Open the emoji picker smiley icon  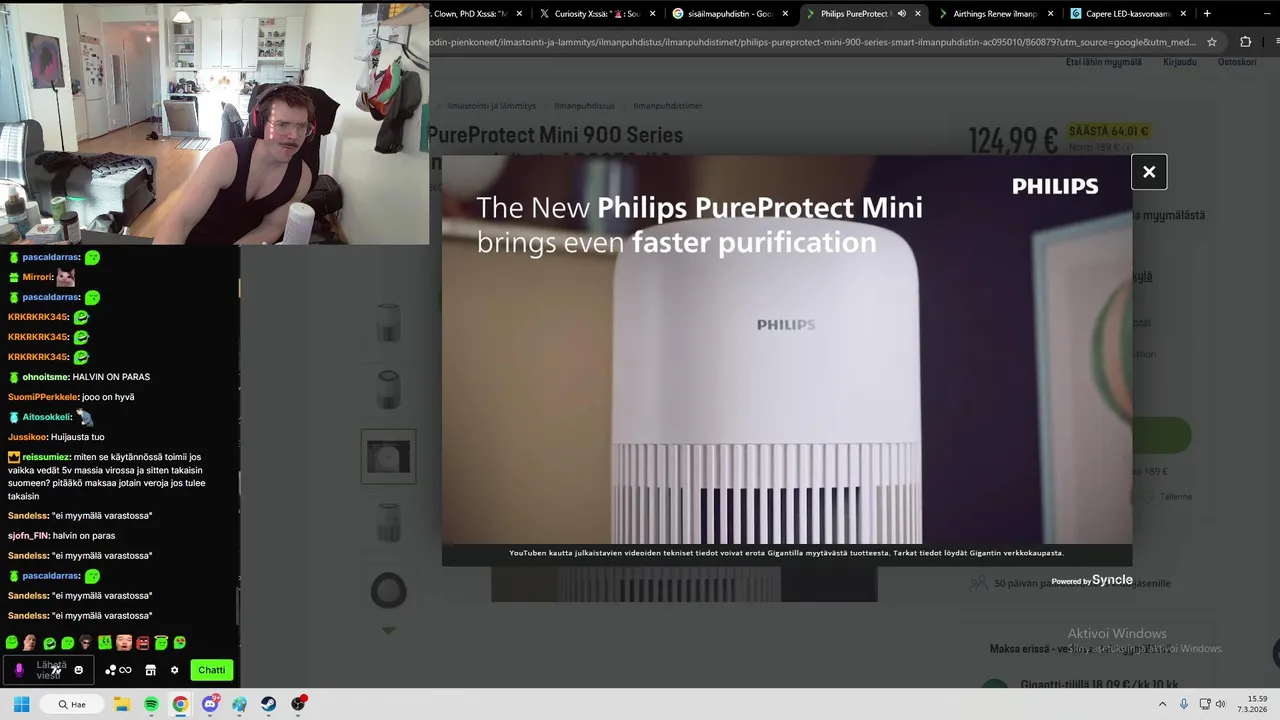(78, 670)
